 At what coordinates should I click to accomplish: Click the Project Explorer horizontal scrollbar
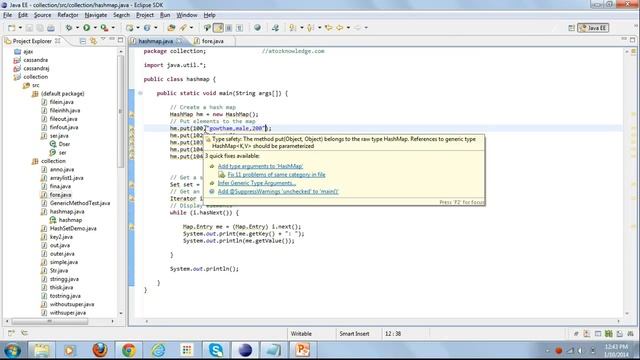click(x=49, y=322)
